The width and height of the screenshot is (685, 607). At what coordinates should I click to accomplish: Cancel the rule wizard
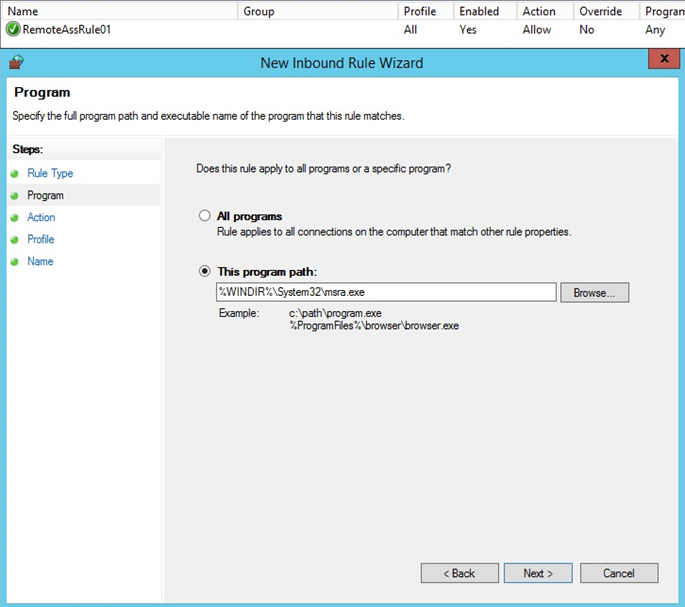(x=619, y=573)
